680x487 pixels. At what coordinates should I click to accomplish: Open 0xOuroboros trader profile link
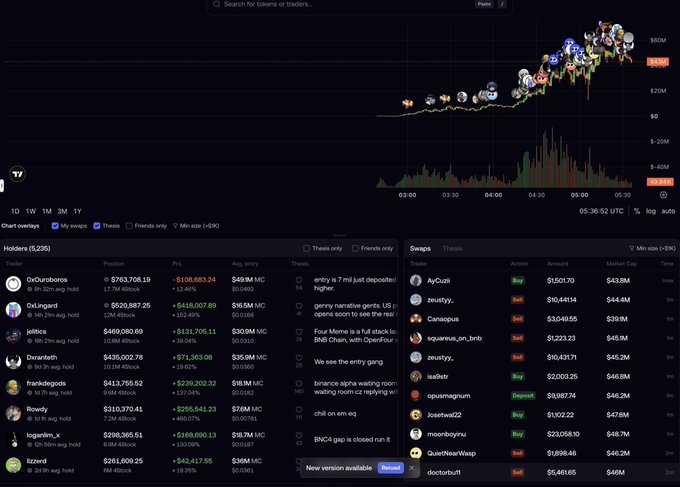[47, 280]
